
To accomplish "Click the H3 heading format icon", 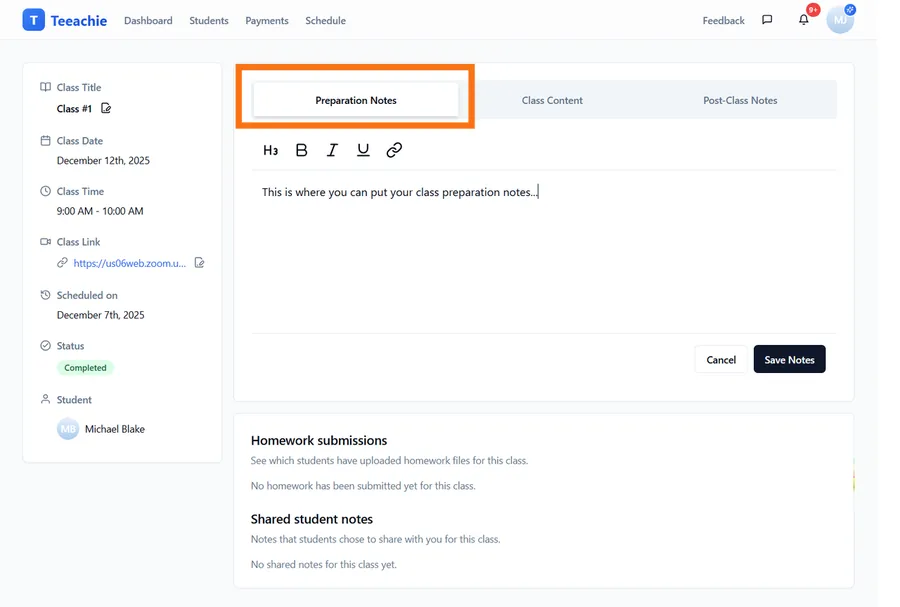I will coord(271,150).
